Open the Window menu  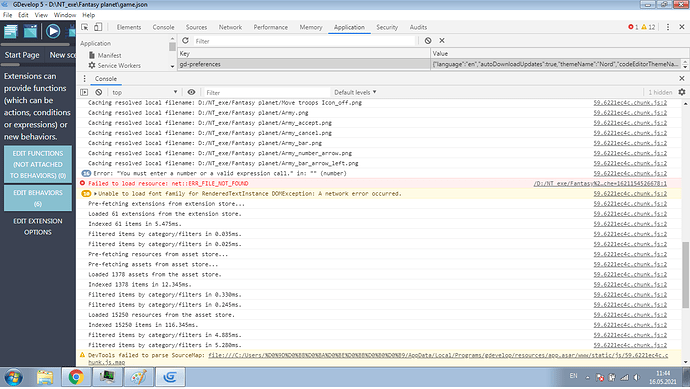pyautogui.click(x=65, y=15)
